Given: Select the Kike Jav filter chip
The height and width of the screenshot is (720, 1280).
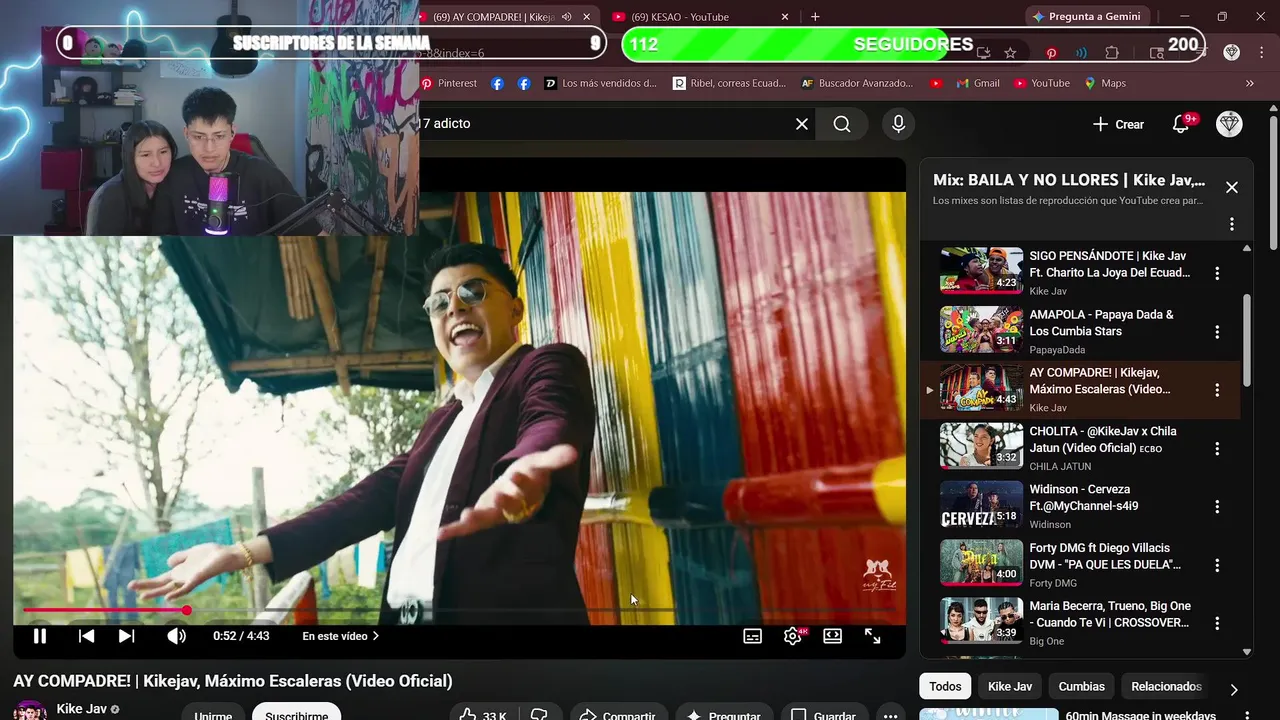Looking at the screenshot, I should tap(1010, 686).
